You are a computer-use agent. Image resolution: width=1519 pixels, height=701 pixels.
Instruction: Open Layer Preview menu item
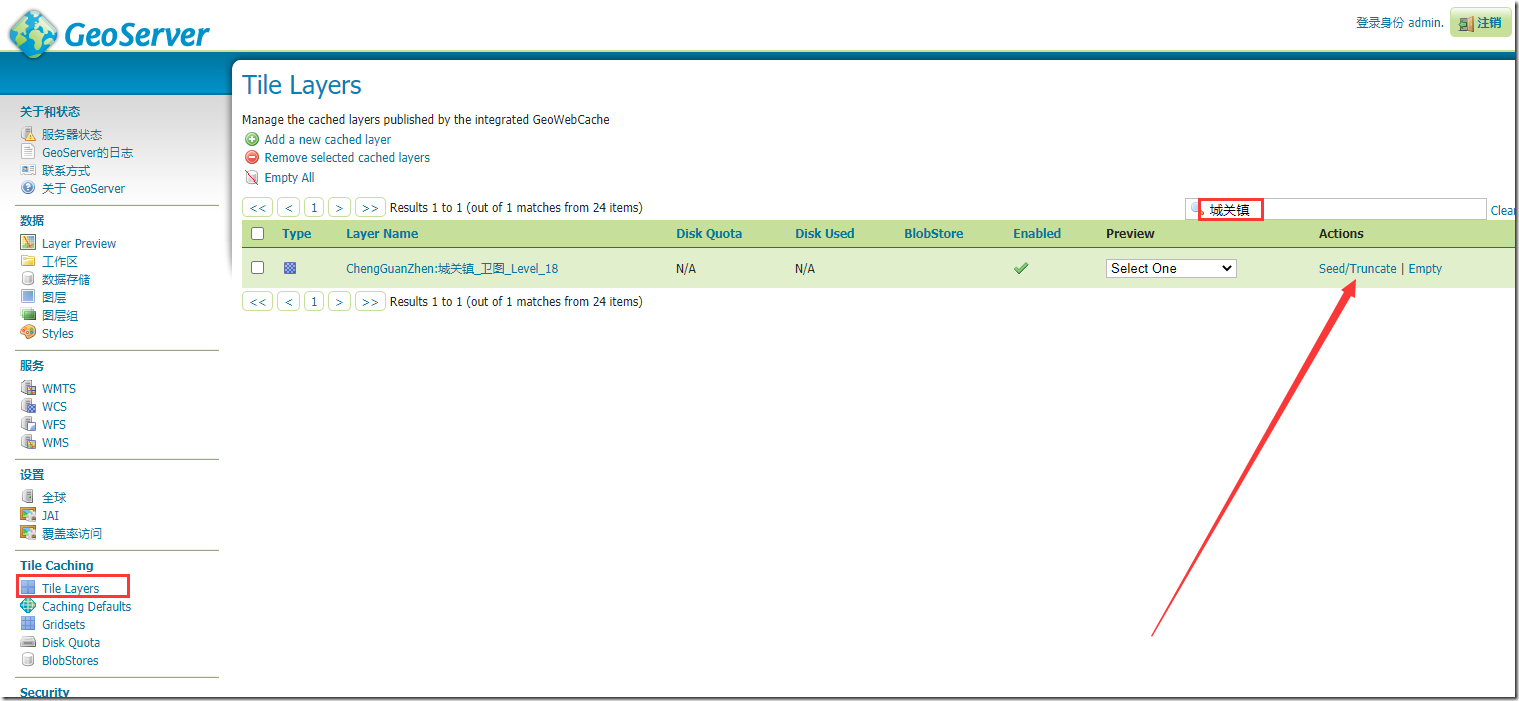(x=79, y=243)
